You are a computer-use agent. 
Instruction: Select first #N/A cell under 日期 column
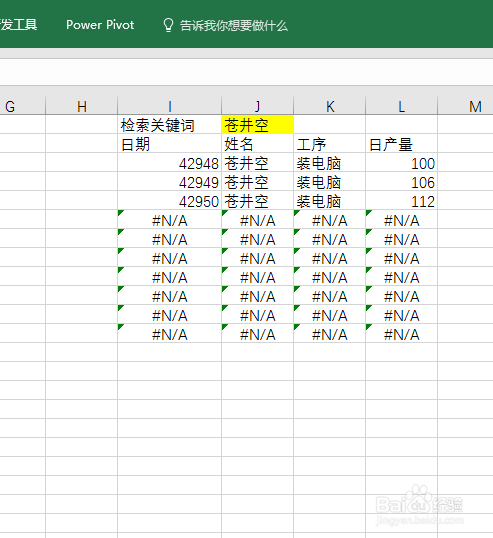coord(169,220)
